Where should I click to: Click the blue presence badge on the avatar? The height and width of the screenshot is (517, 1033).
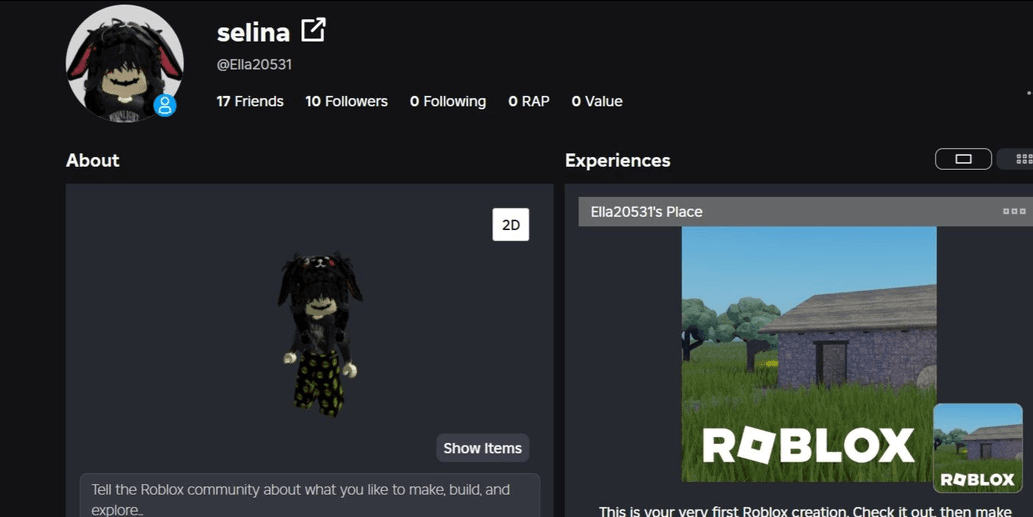click(x=165, y=105)
